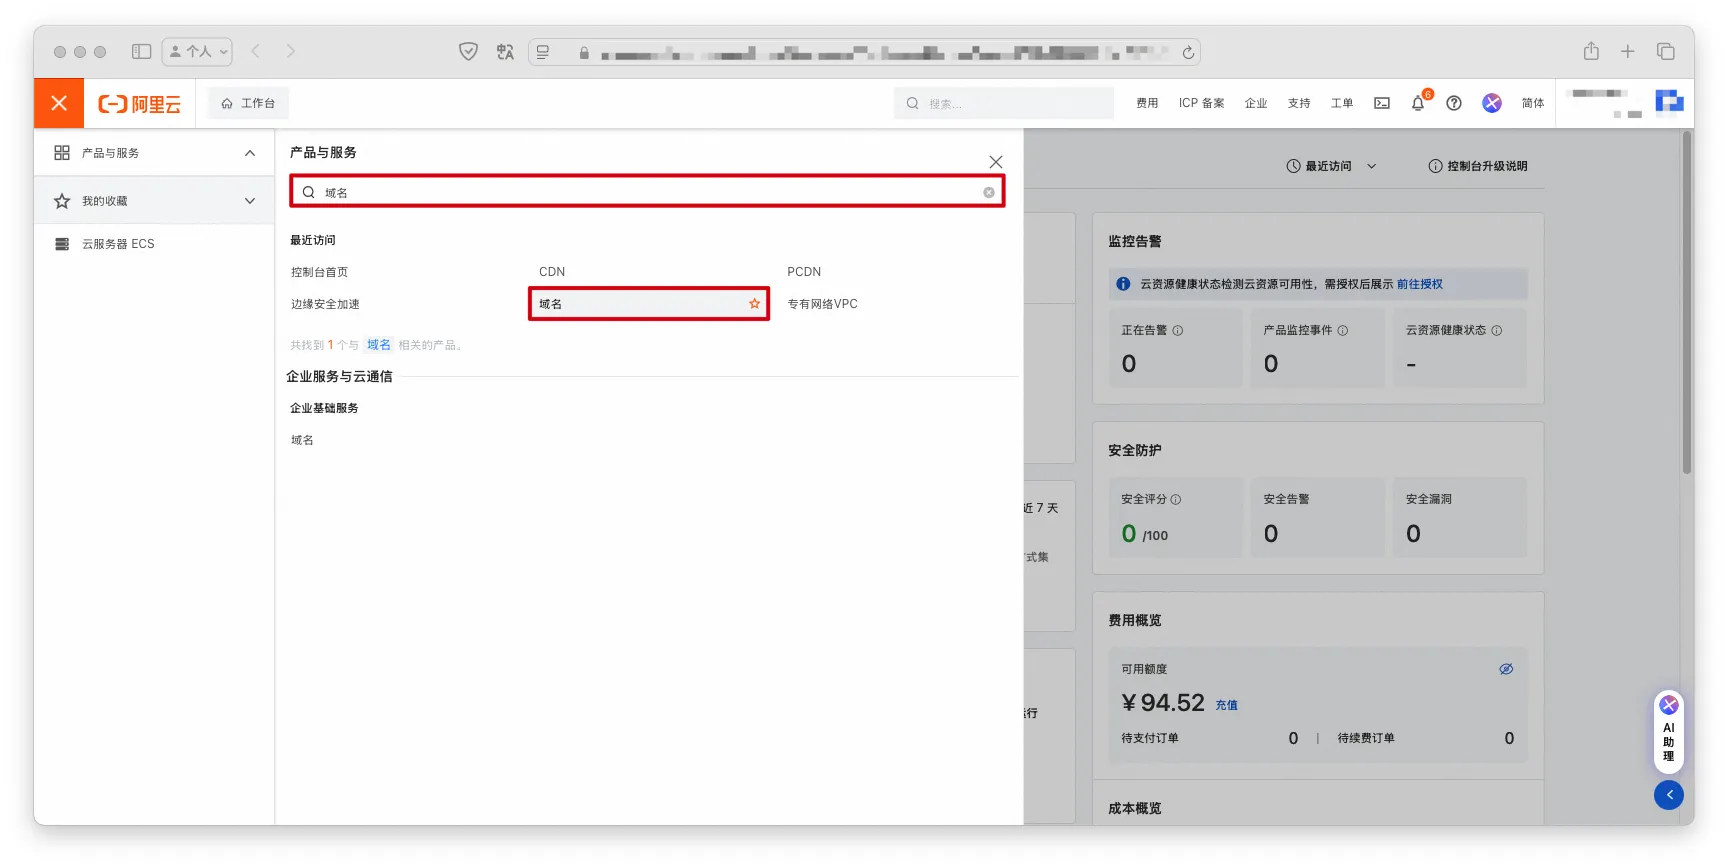This screenshot has height=867, width=1728.
Task: Open the ICP 备案 menu item
Action: coord(1201,103)
